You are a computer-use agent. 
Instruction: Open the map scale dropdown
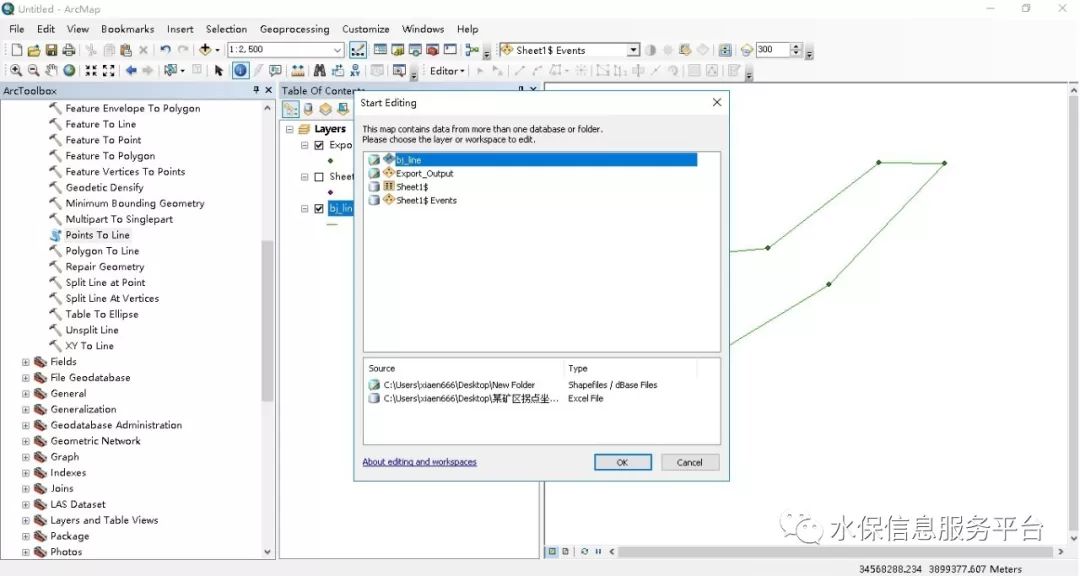pyautogui.click(x=338, y=50)
